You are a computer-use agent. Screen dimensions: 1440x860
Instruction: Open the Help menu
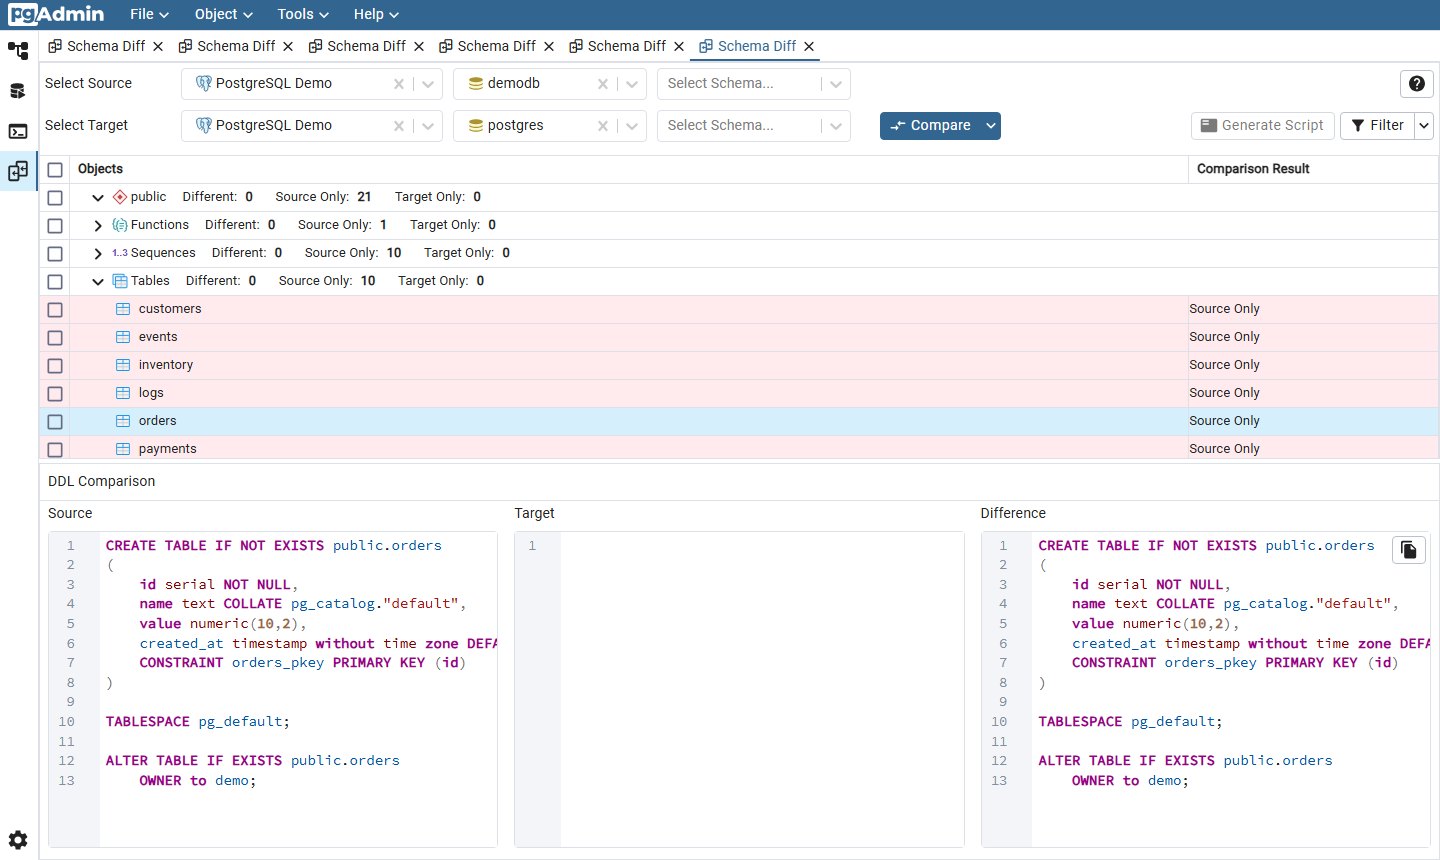[376, 14]
